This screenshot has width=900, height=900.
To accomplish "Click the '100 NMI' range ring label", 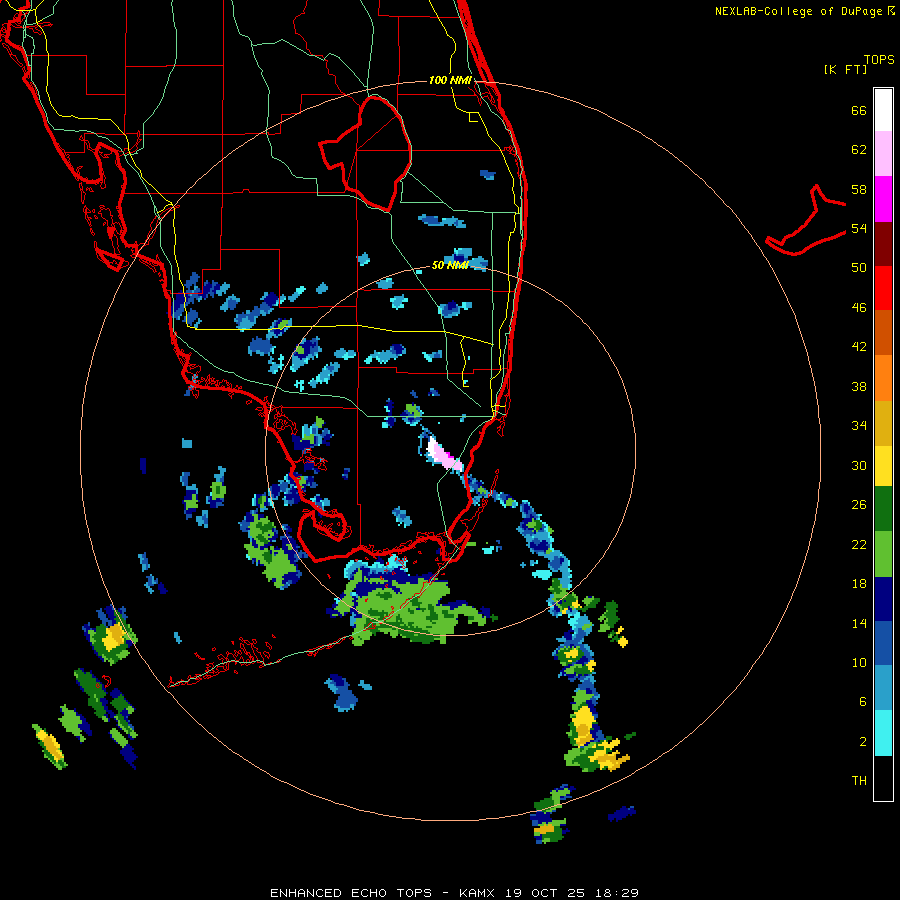I will pyautogui.click(x=450, y=80).
